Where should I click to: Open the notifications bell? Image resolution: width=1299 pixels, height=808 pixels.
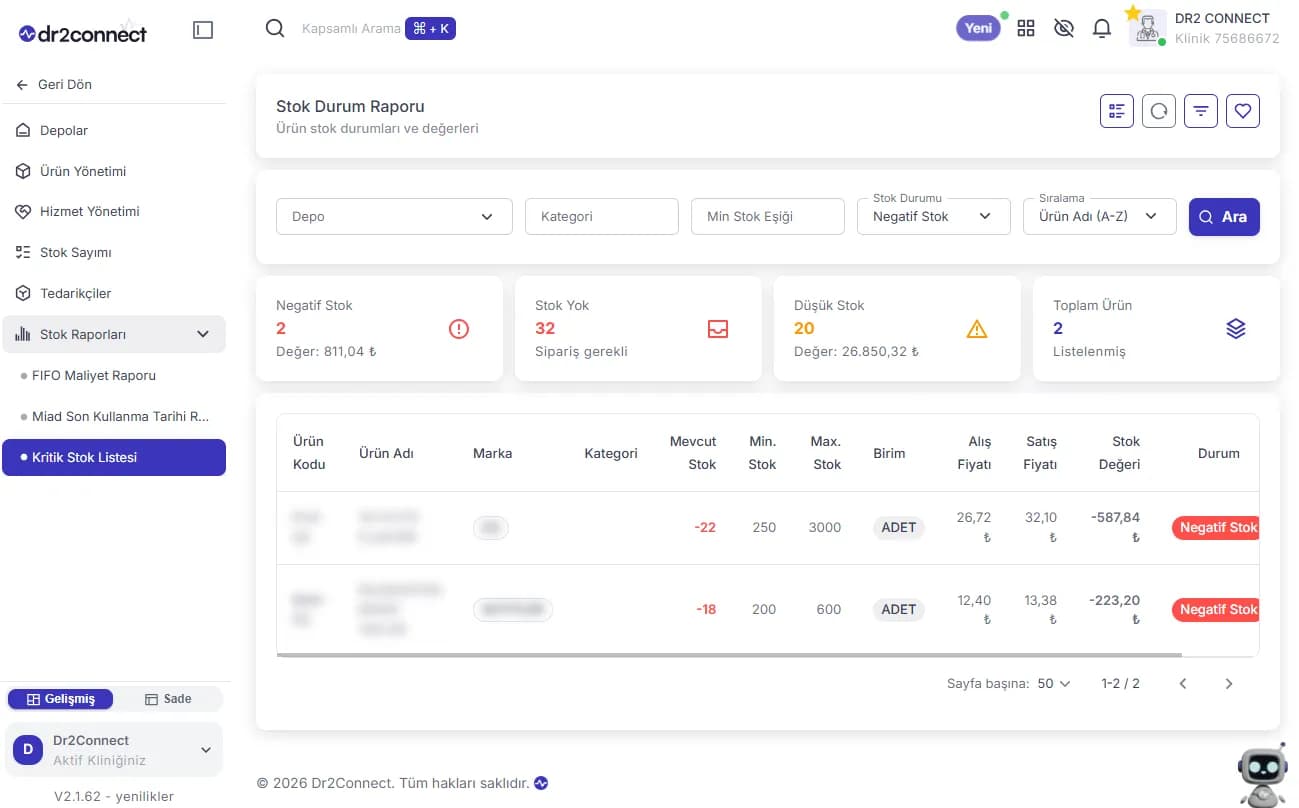click(1102, 28)
